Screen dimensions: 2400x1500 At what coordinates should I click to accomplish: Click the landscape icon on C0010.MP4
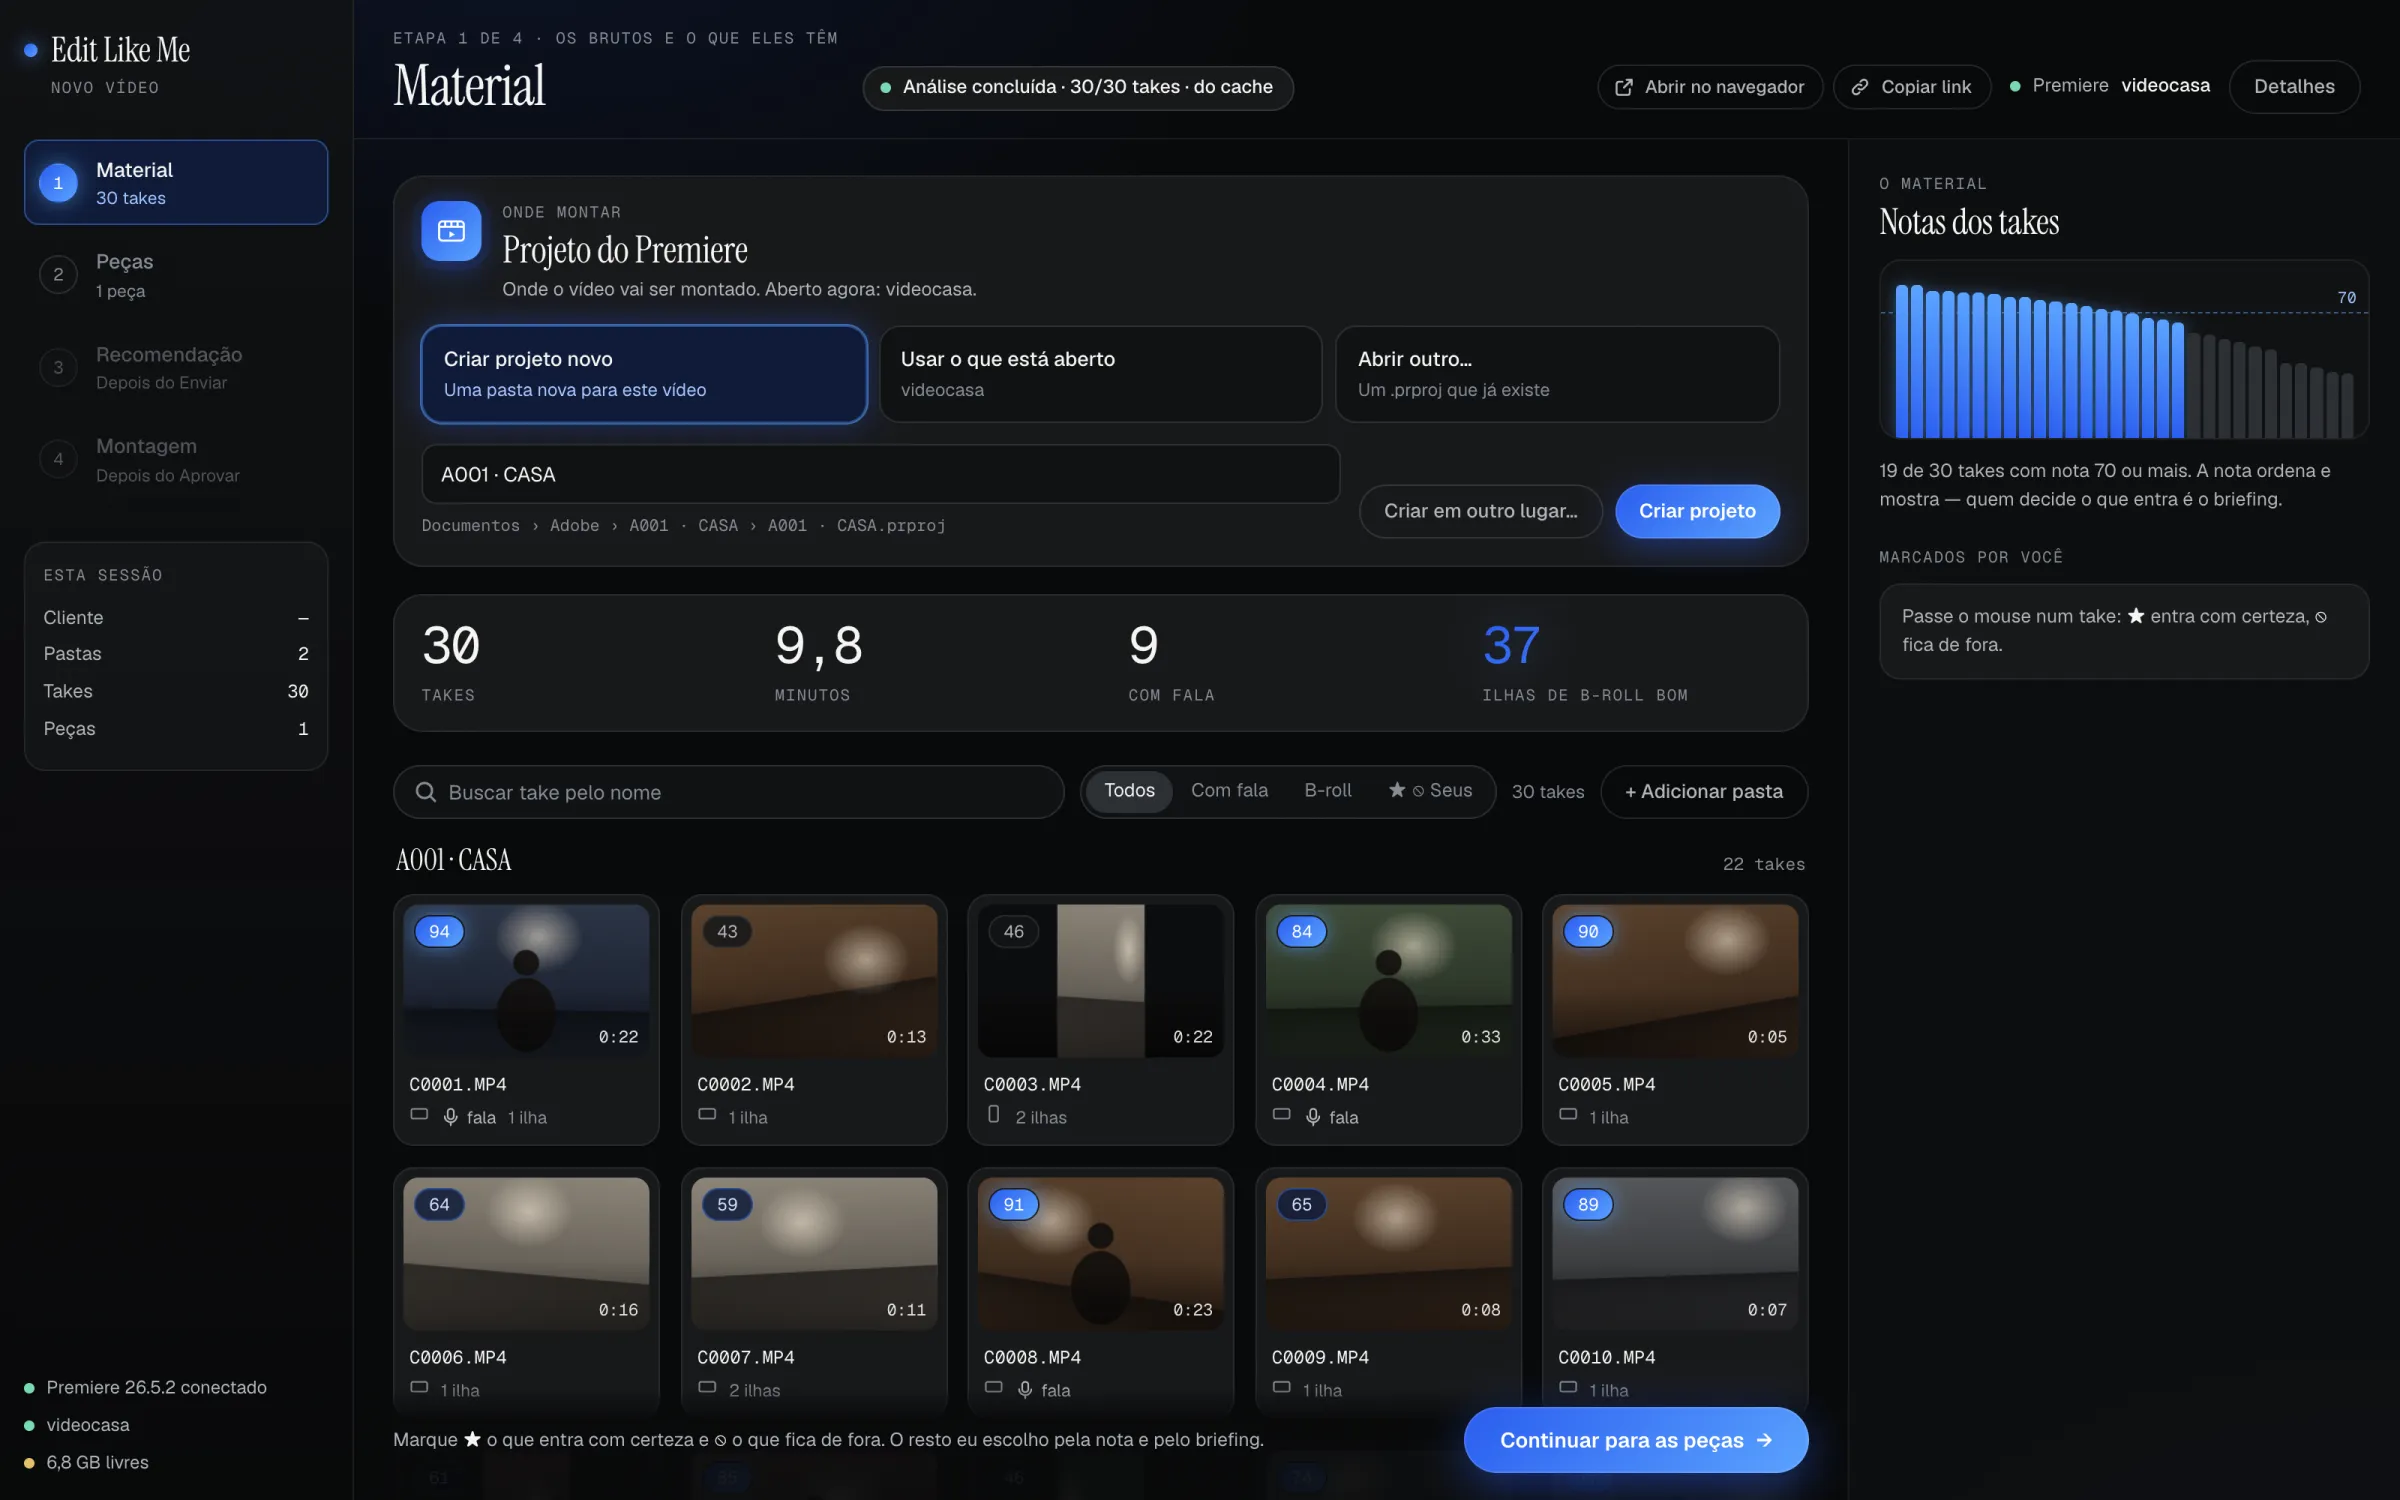pyautogui.click(x=1568, y=1387)
